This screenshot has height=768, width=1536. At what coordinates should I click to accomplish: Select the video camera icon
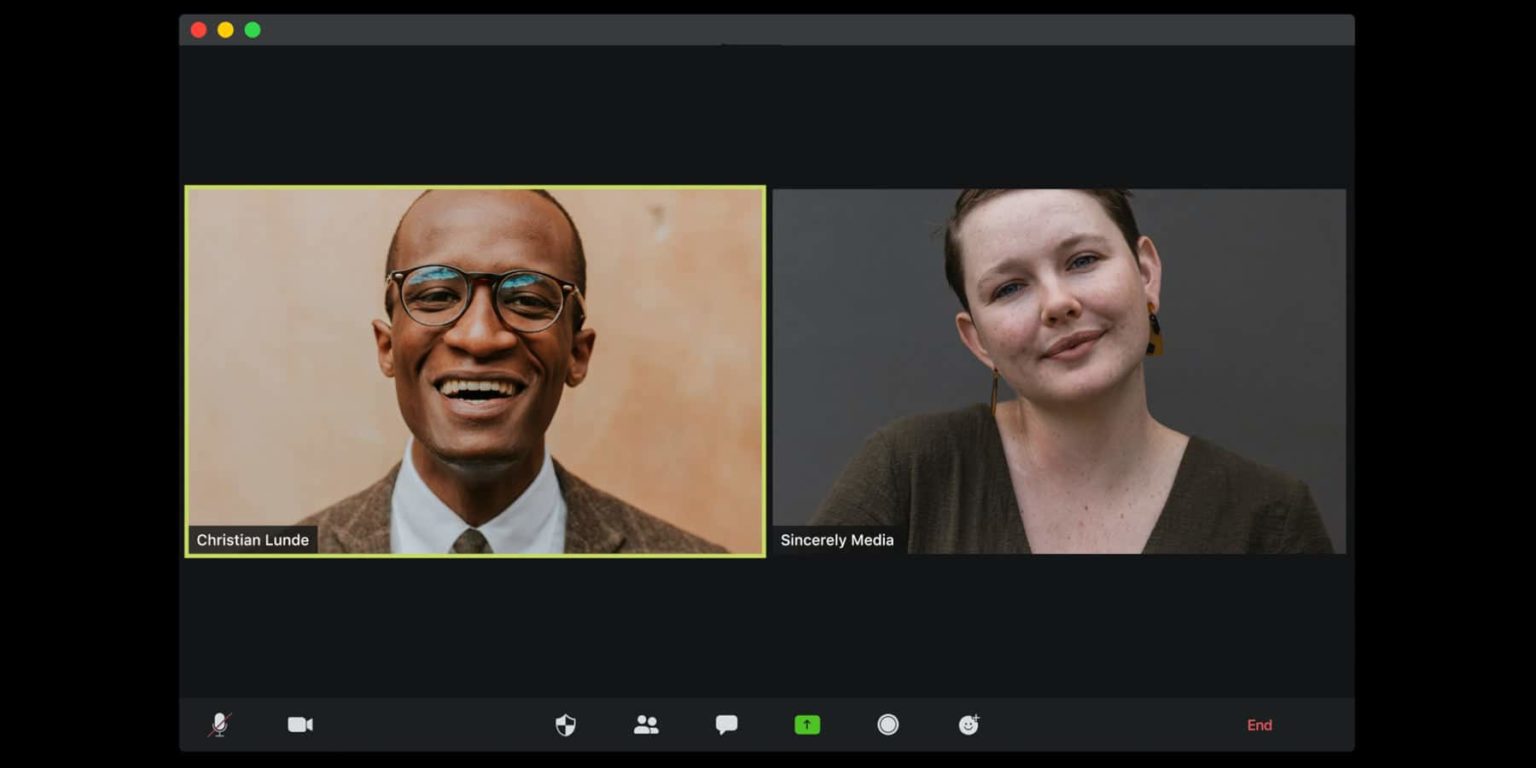click(x=300, y=724)
